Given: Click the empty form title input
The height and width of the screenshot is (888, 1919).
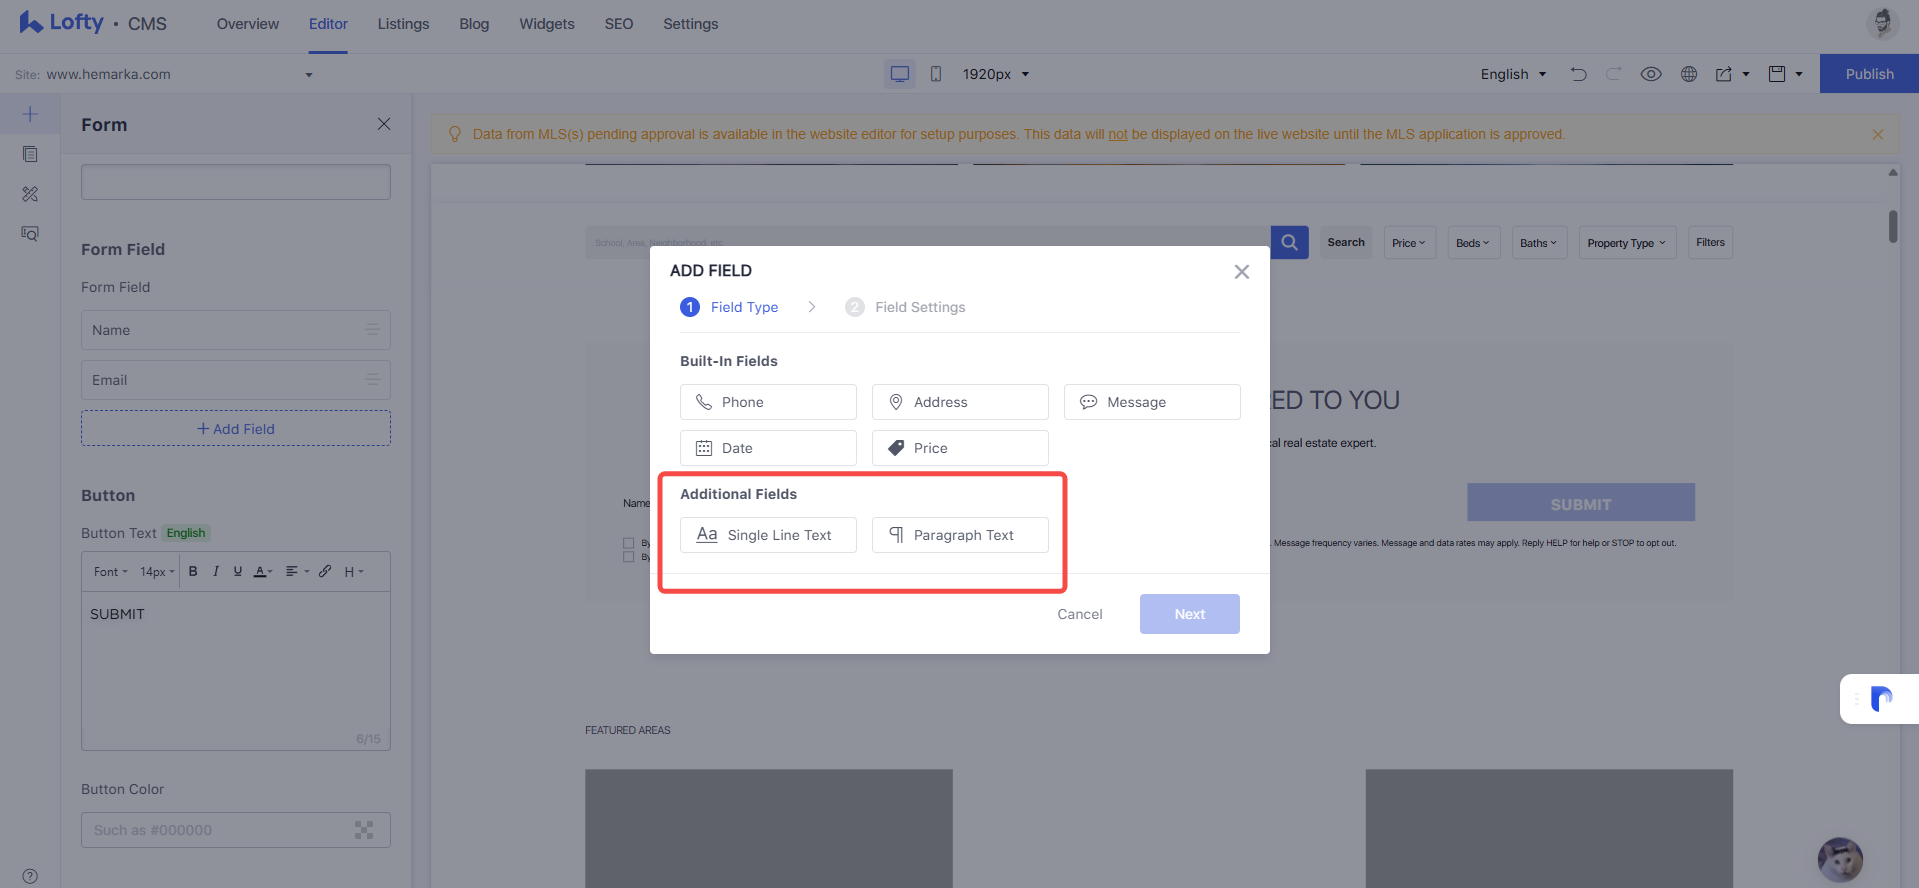Looking at the screenshot, I should pyautogui.click(x=236, y=182).
